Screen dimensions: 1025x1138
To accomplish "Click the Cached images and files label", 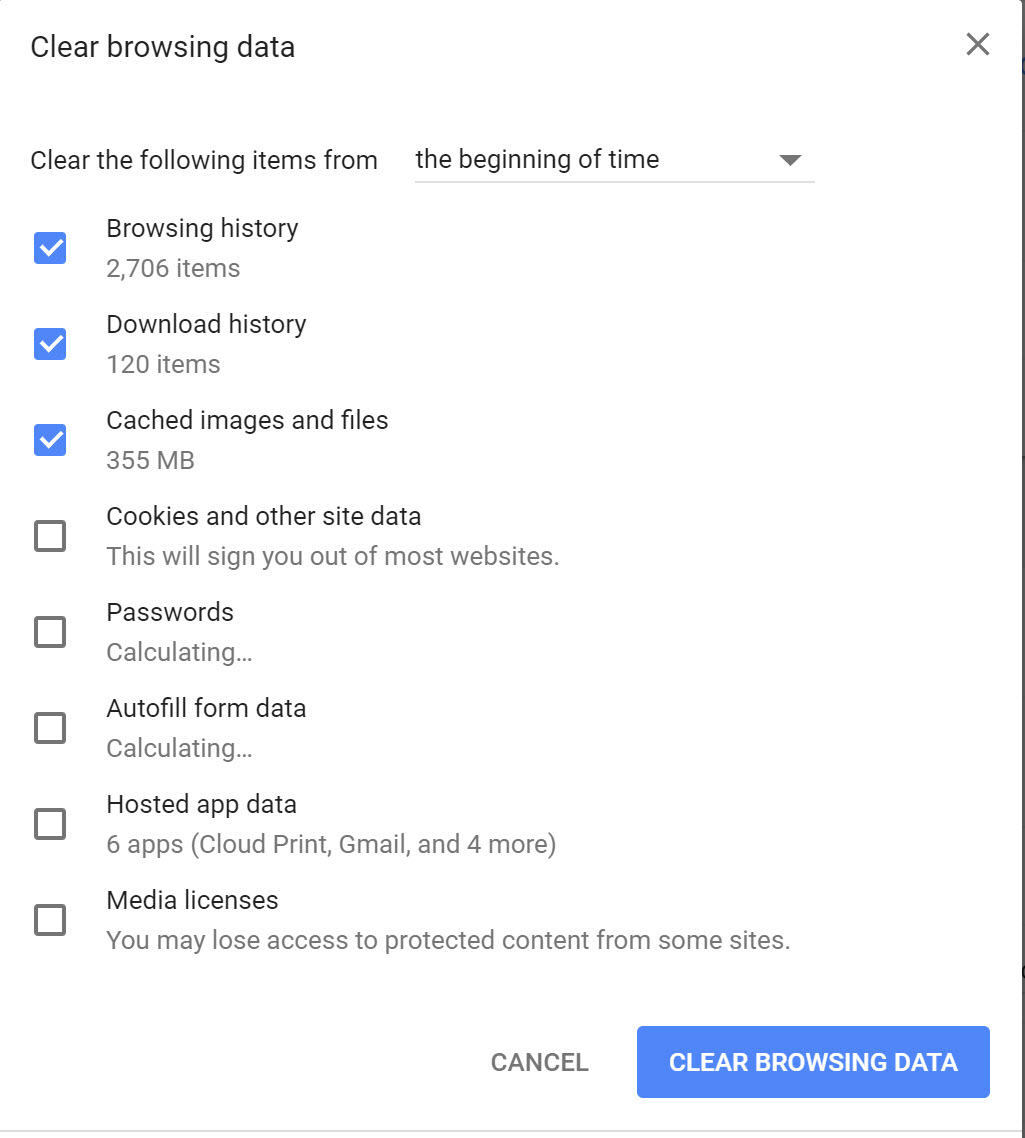I will [248, 420].
